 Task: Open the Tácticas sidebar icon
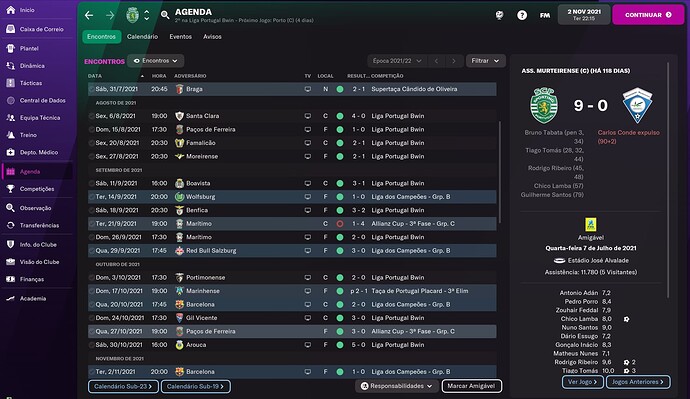point(11,83)
